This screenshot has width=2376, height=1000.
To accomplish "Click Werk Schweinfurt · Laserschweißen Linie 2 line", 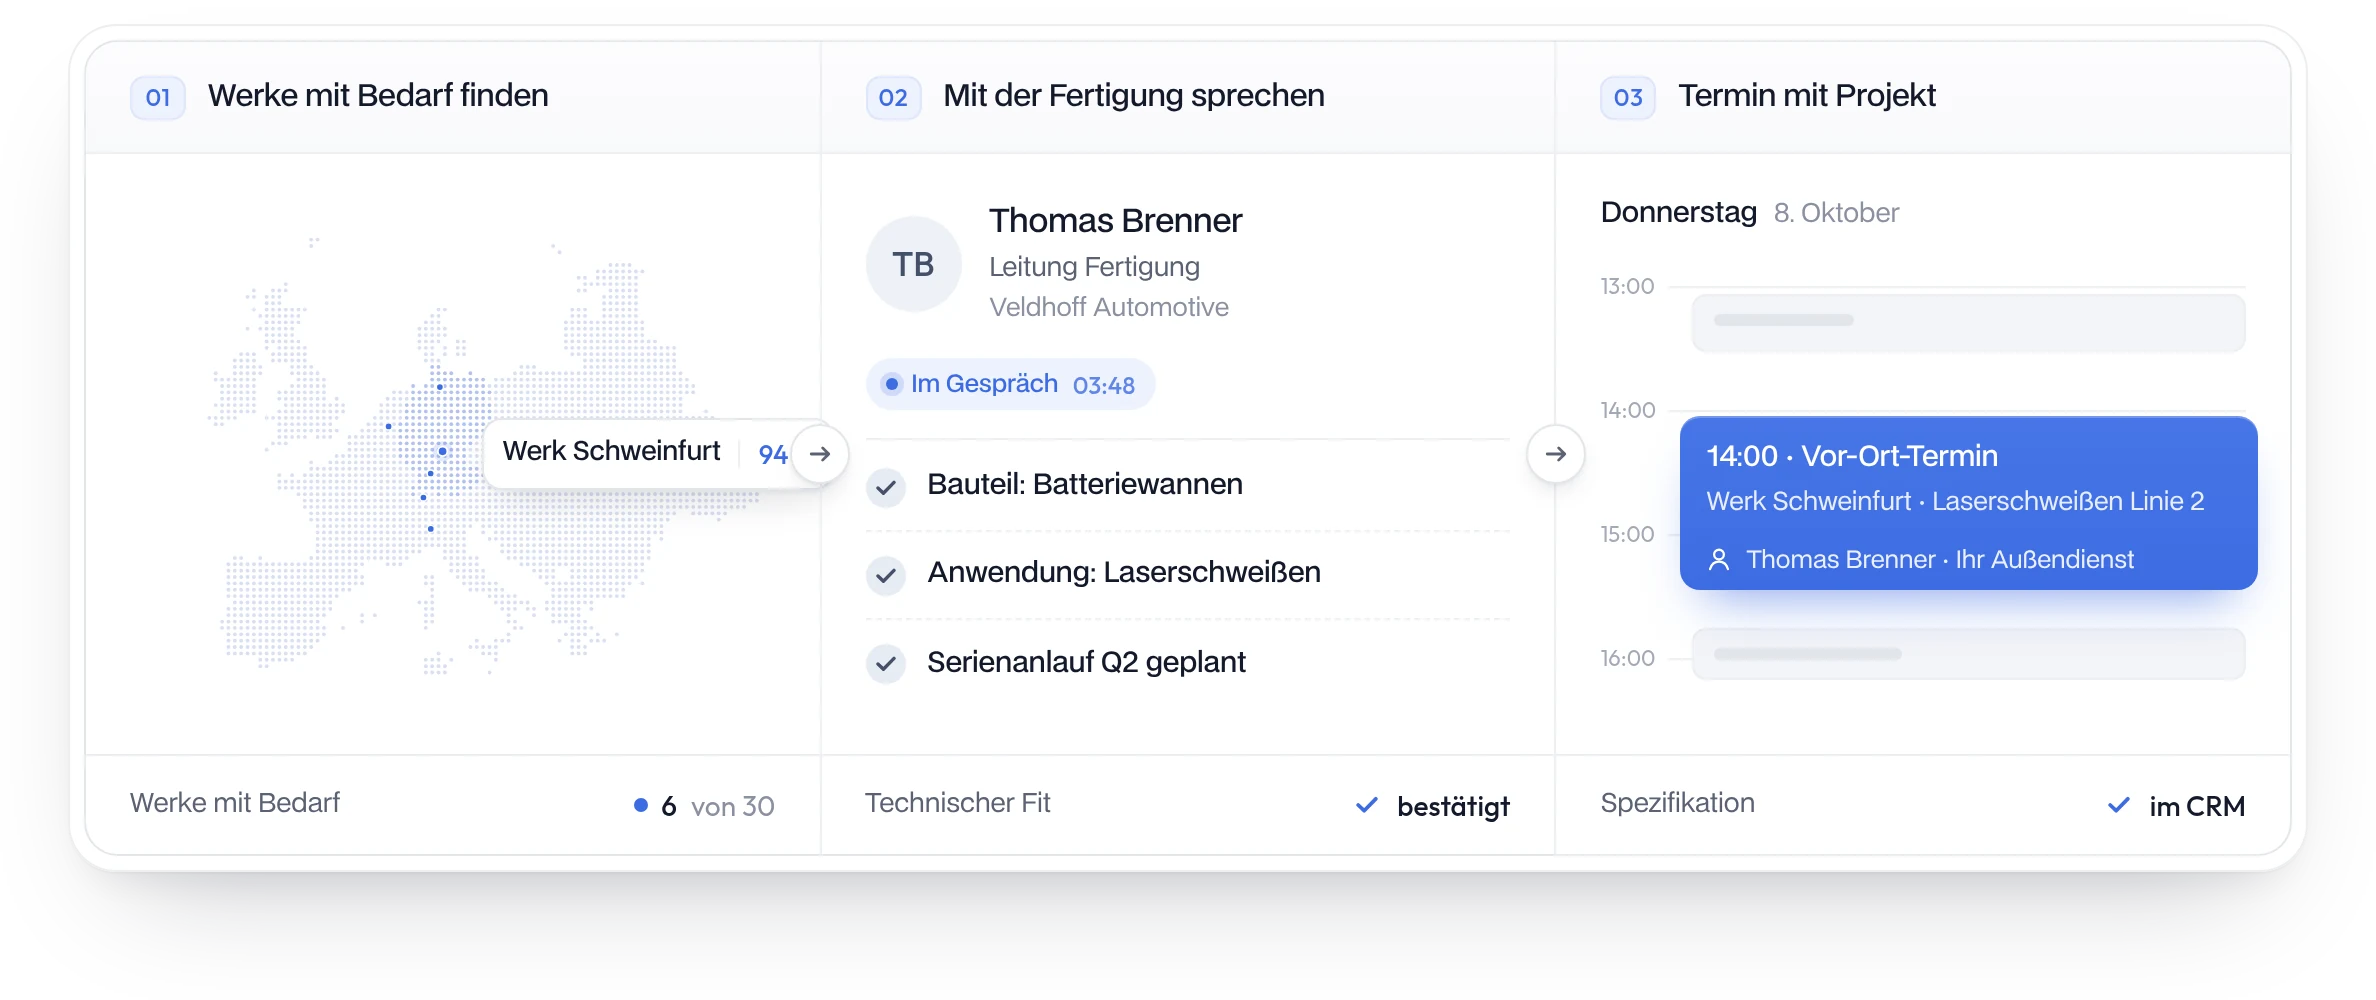I will point(1955,501).
